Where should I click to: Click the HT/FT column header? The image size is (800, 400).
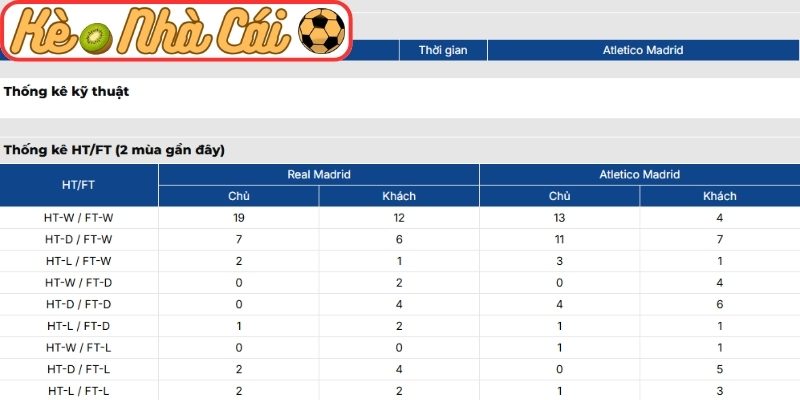(79, 185)
